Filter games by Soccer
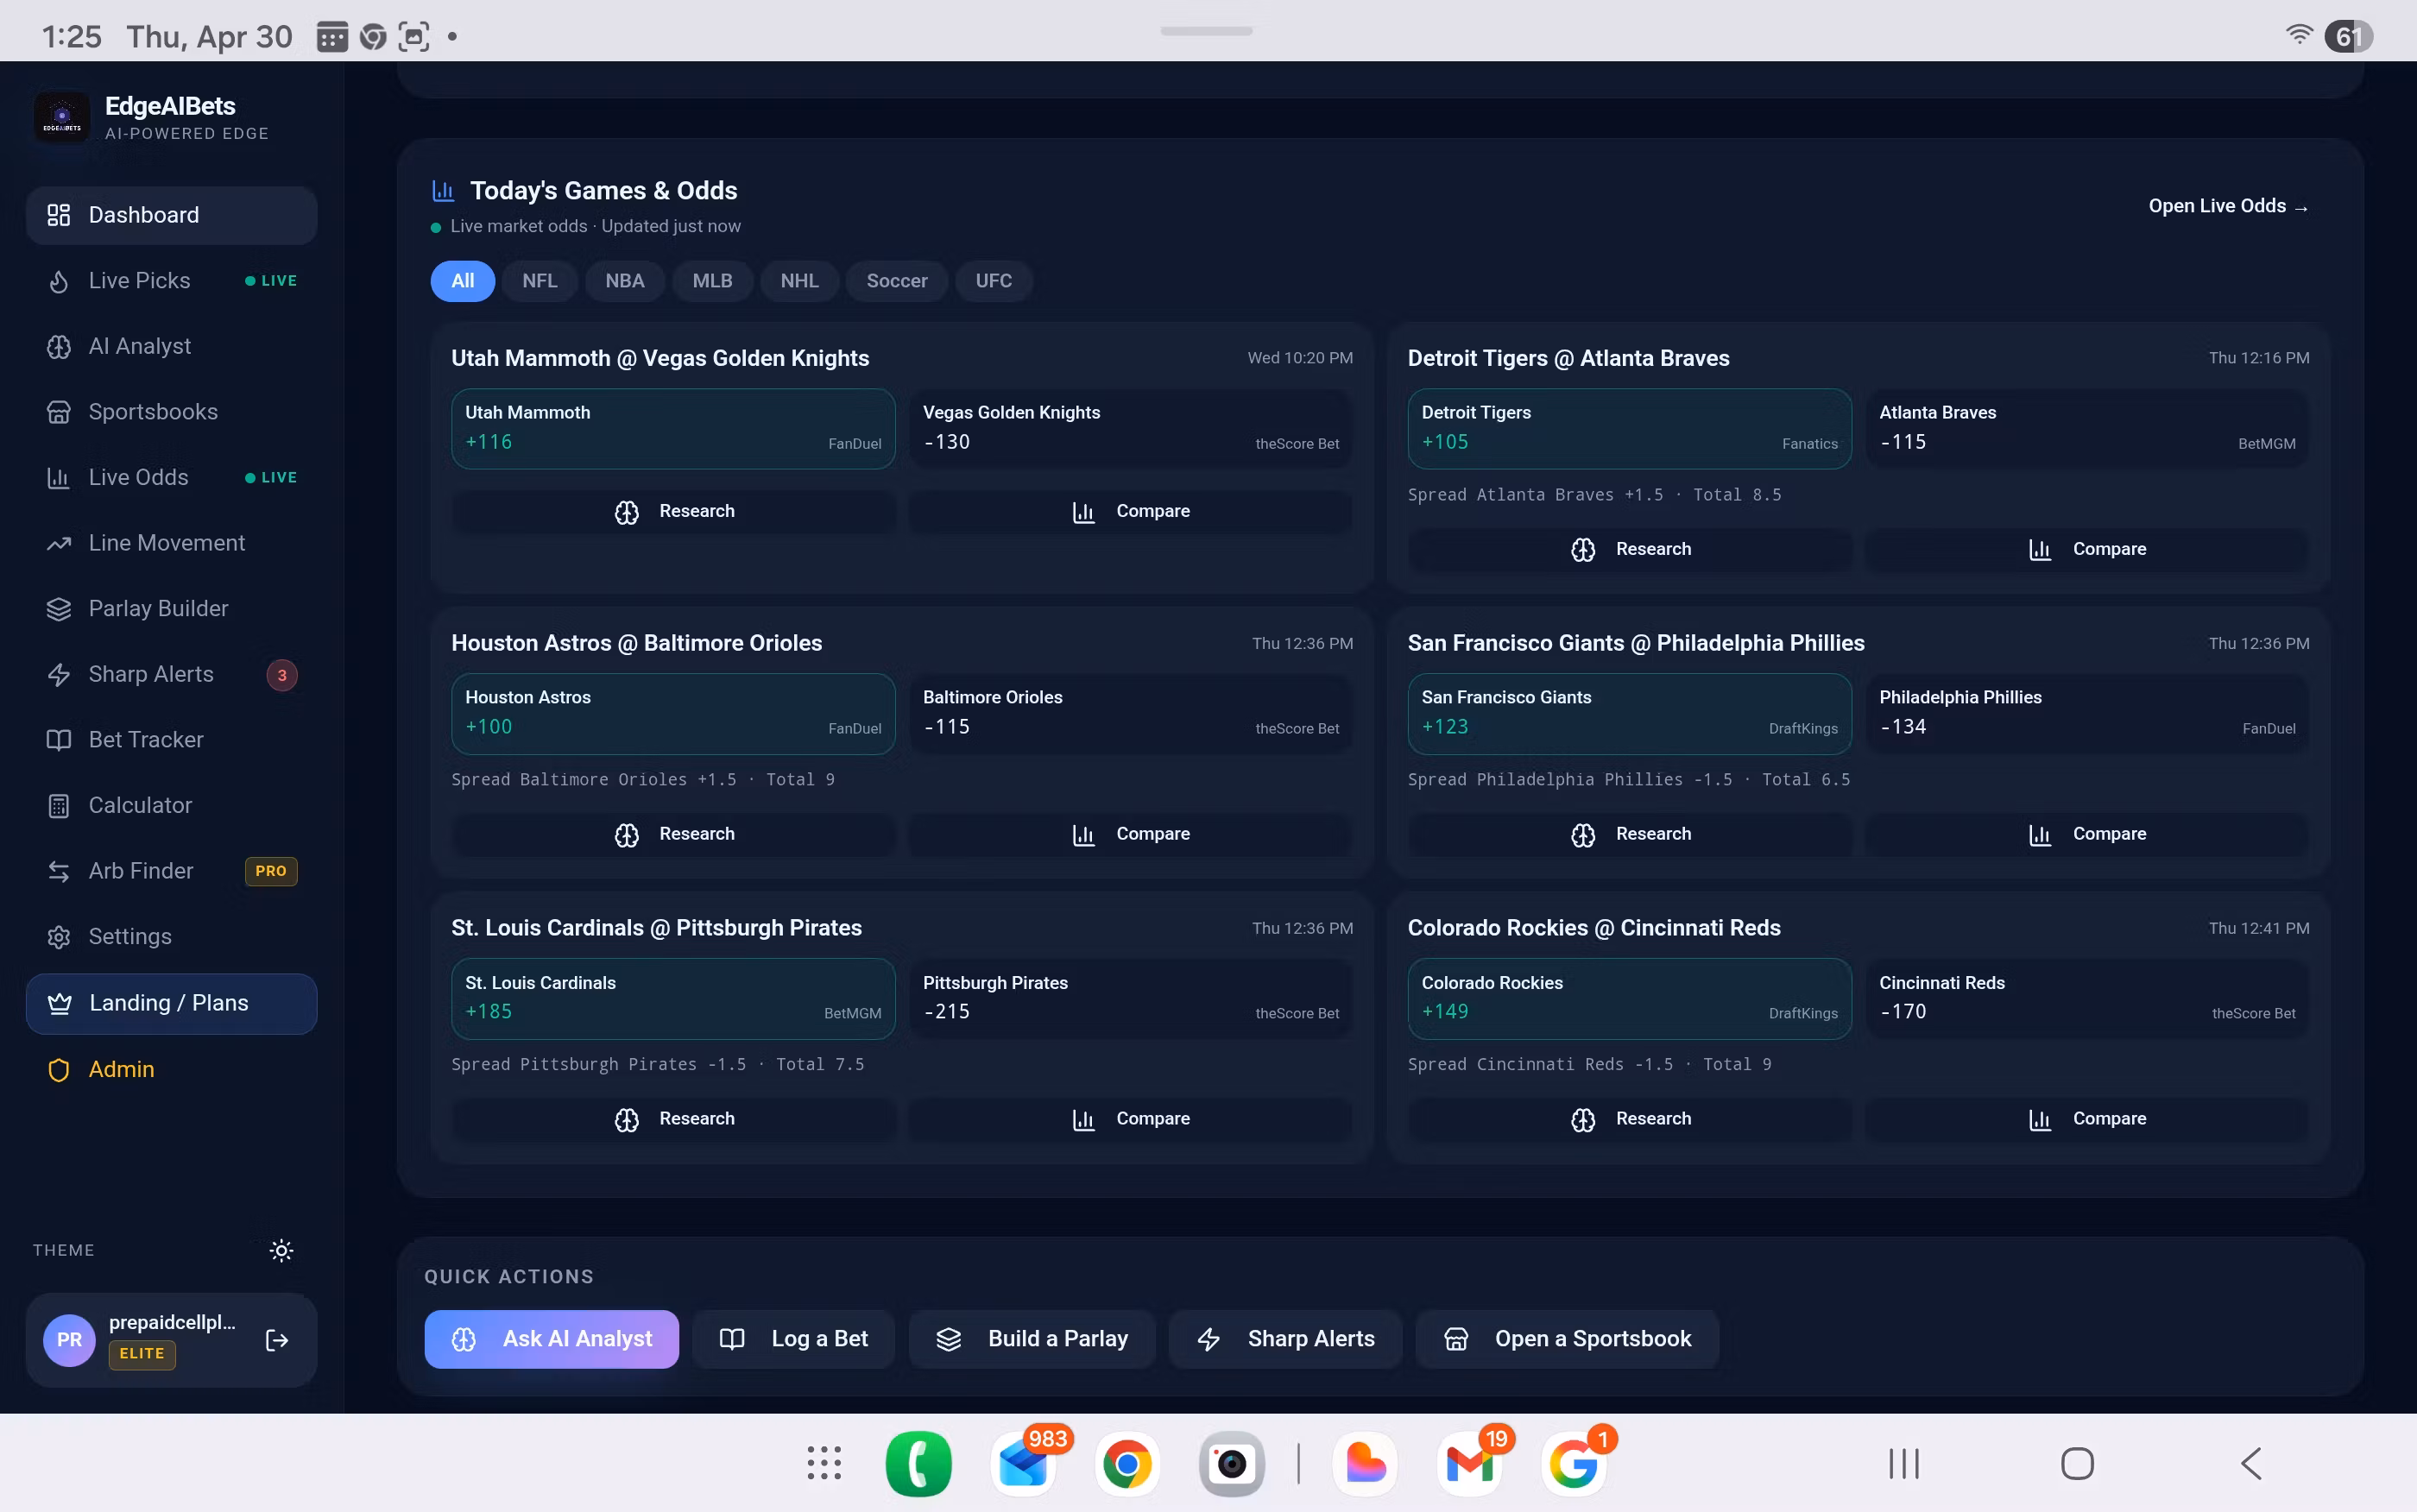Screen dimensions: 2417x1512 (896, 281)
